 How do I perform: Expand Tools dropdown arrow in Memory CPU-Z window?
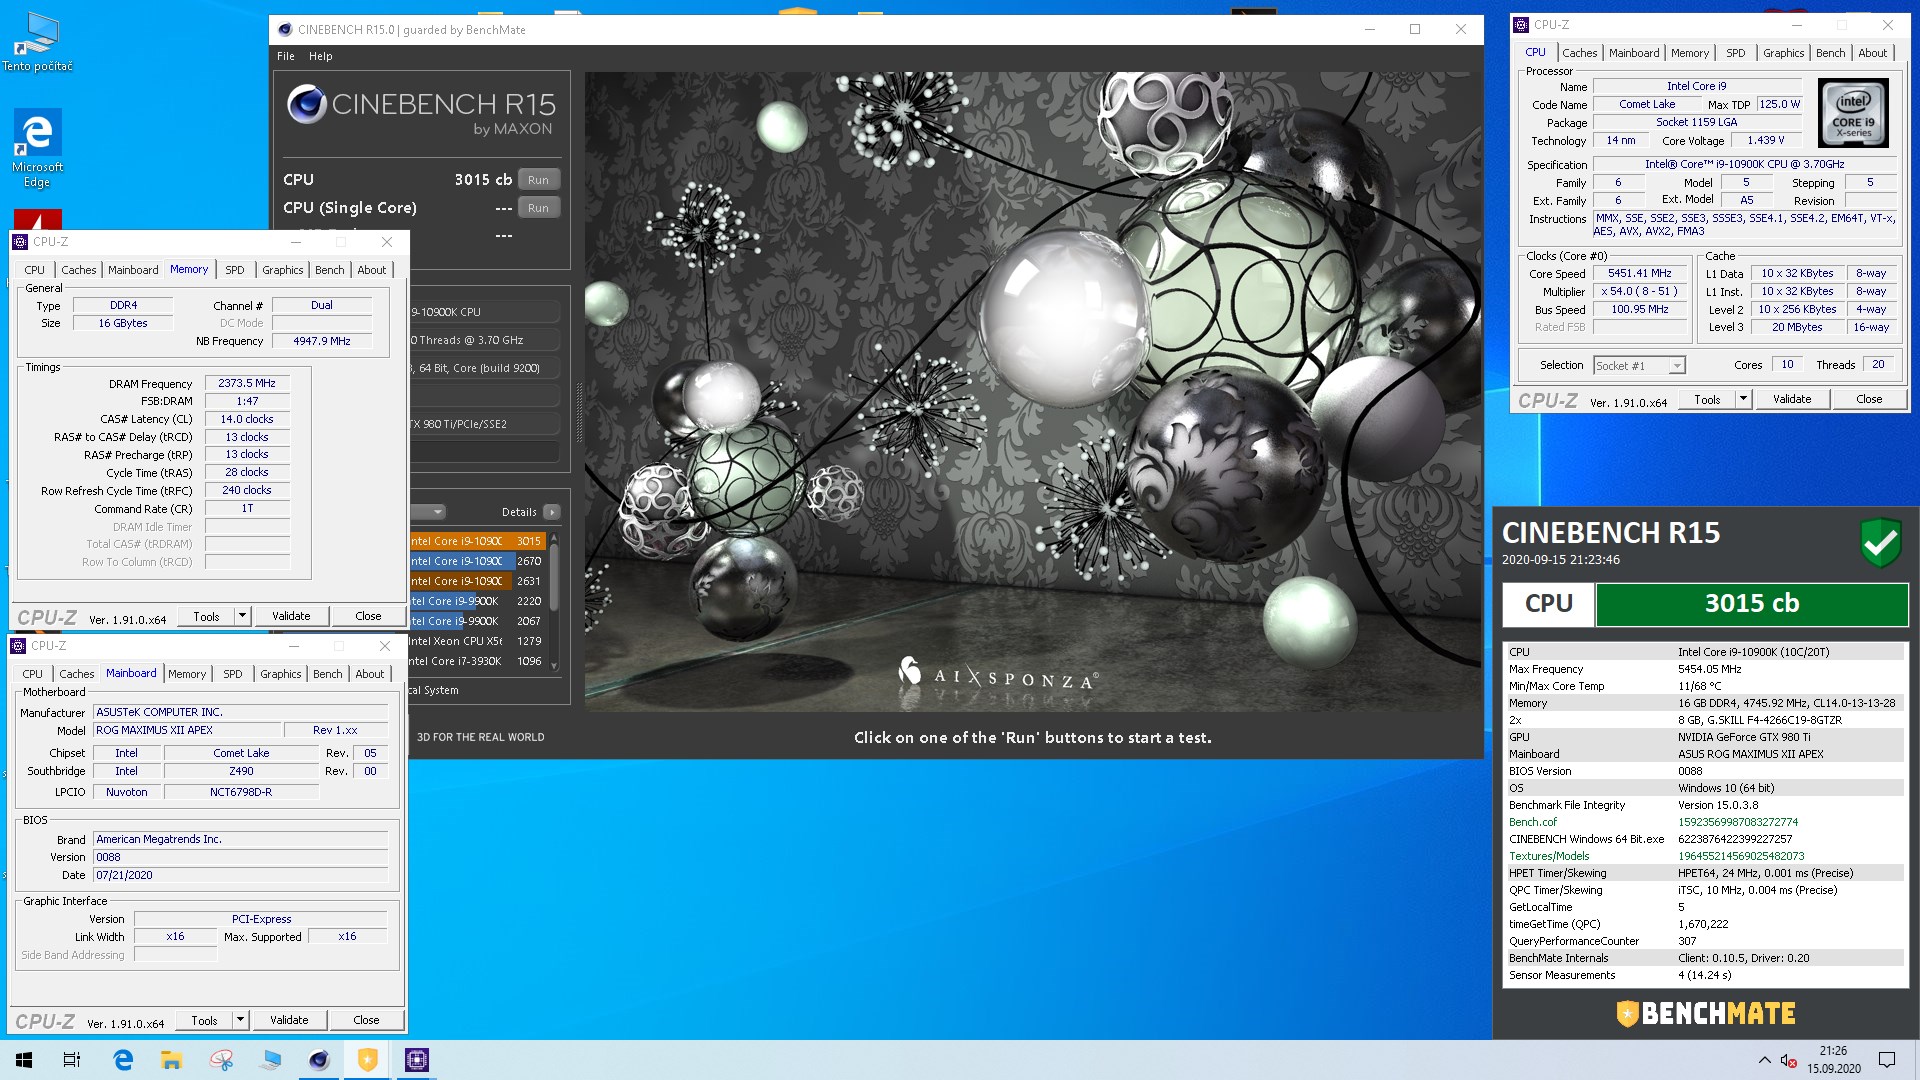[241, 616]
